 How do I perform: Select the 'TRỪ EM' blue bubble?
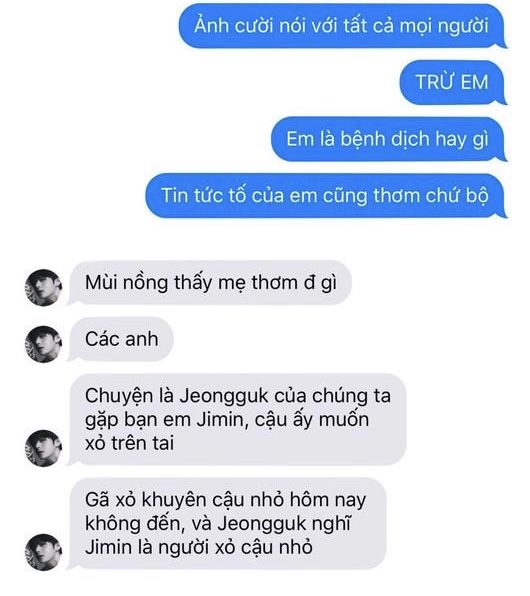pos(453,82)
